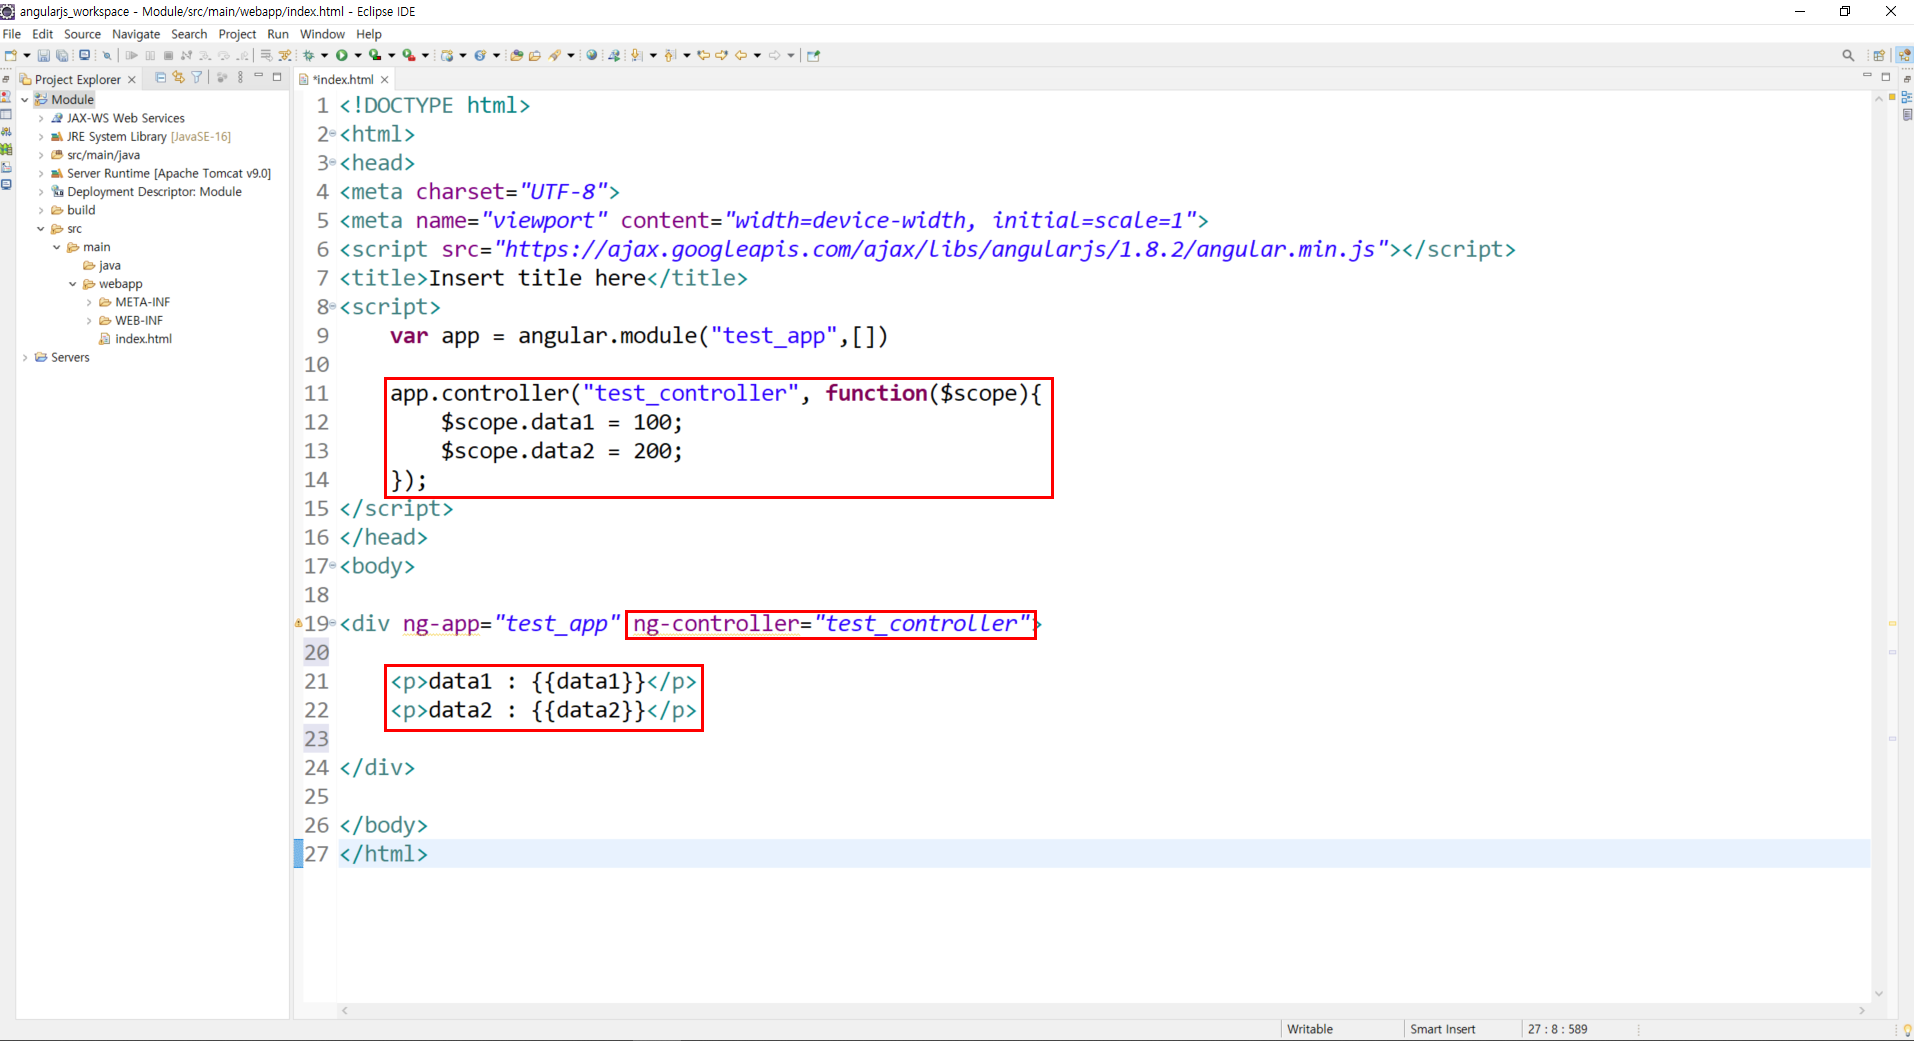The image size is (1914, 1041).
Task: Open the Source menu
Action: click(x=82, y=34)
